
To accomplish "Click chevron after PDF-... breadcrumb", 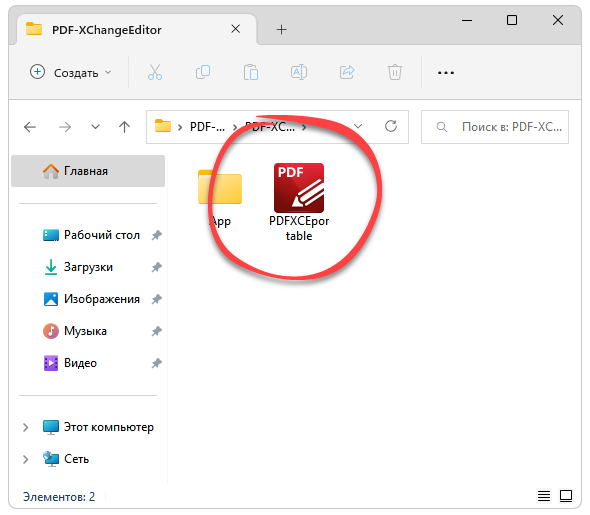I will coord(235,128).
